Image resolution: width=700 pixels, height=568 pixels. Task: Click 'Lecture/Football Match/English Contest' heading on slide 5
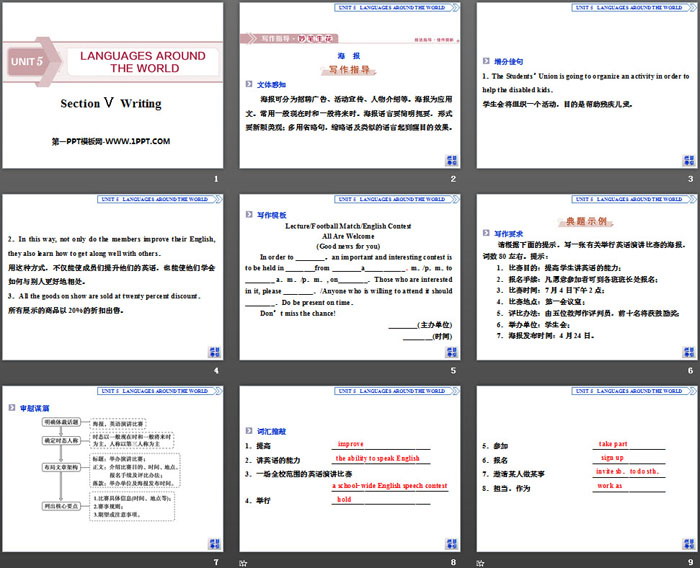(348, 226)
